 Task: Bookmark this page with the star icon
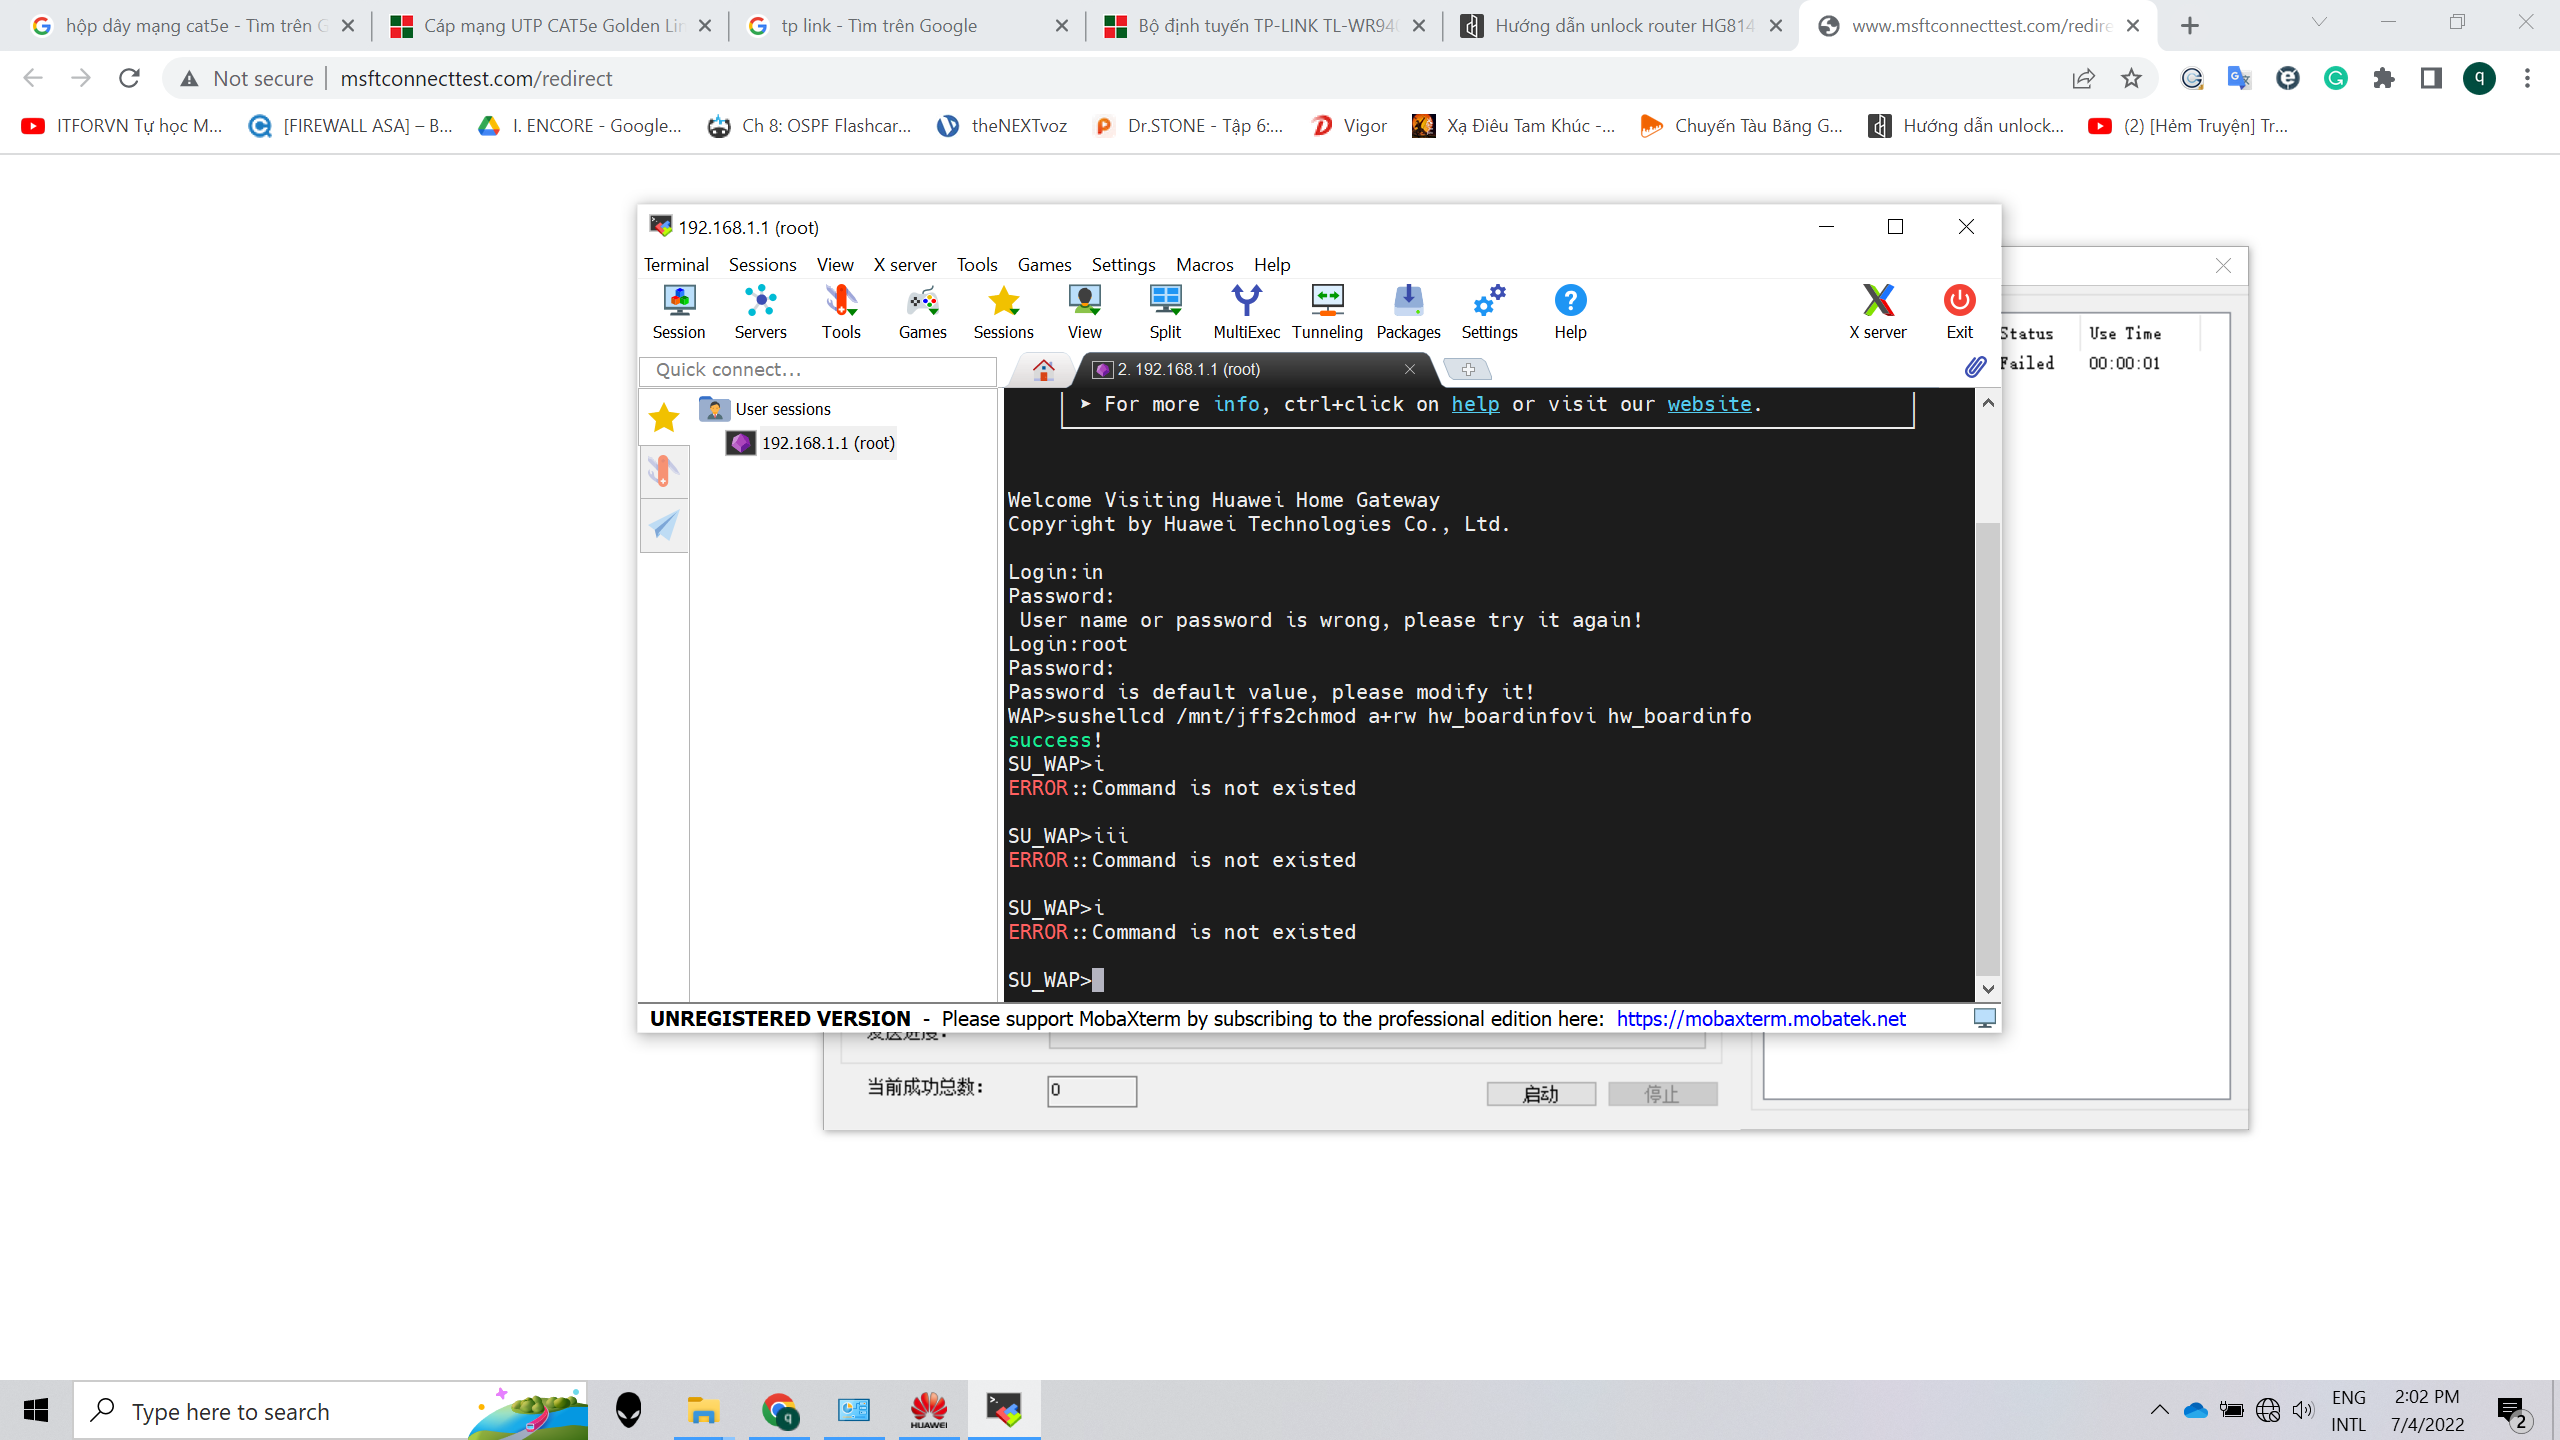pos(2131,78)
